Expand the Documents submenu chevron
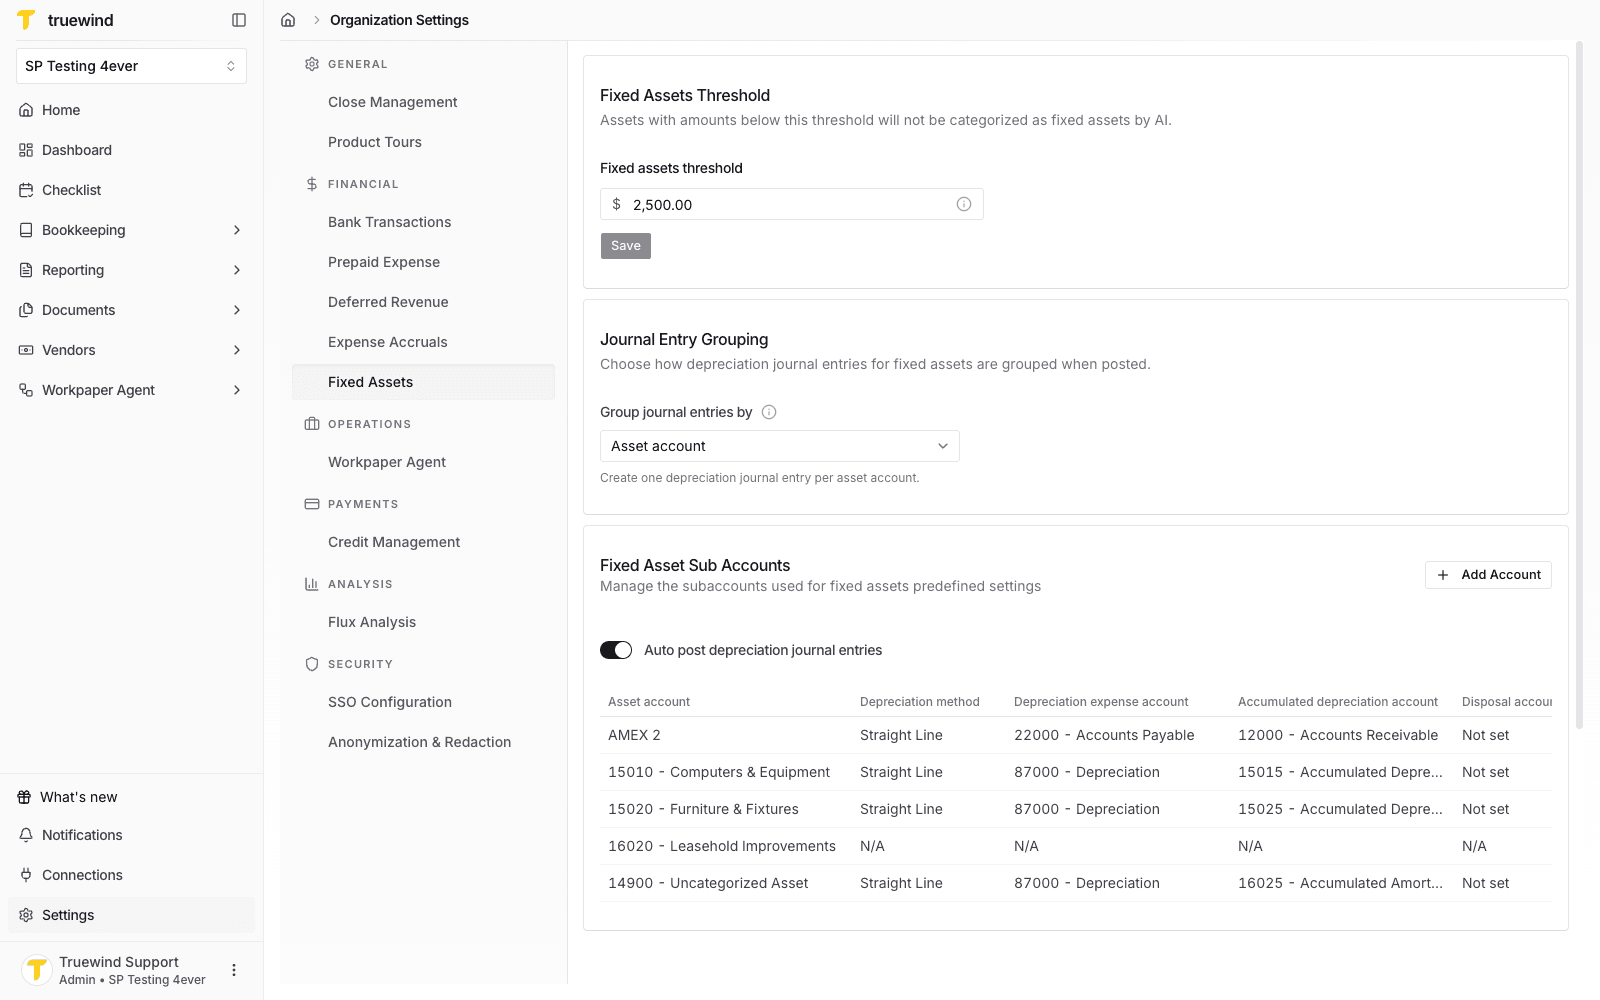 point(237,310)
